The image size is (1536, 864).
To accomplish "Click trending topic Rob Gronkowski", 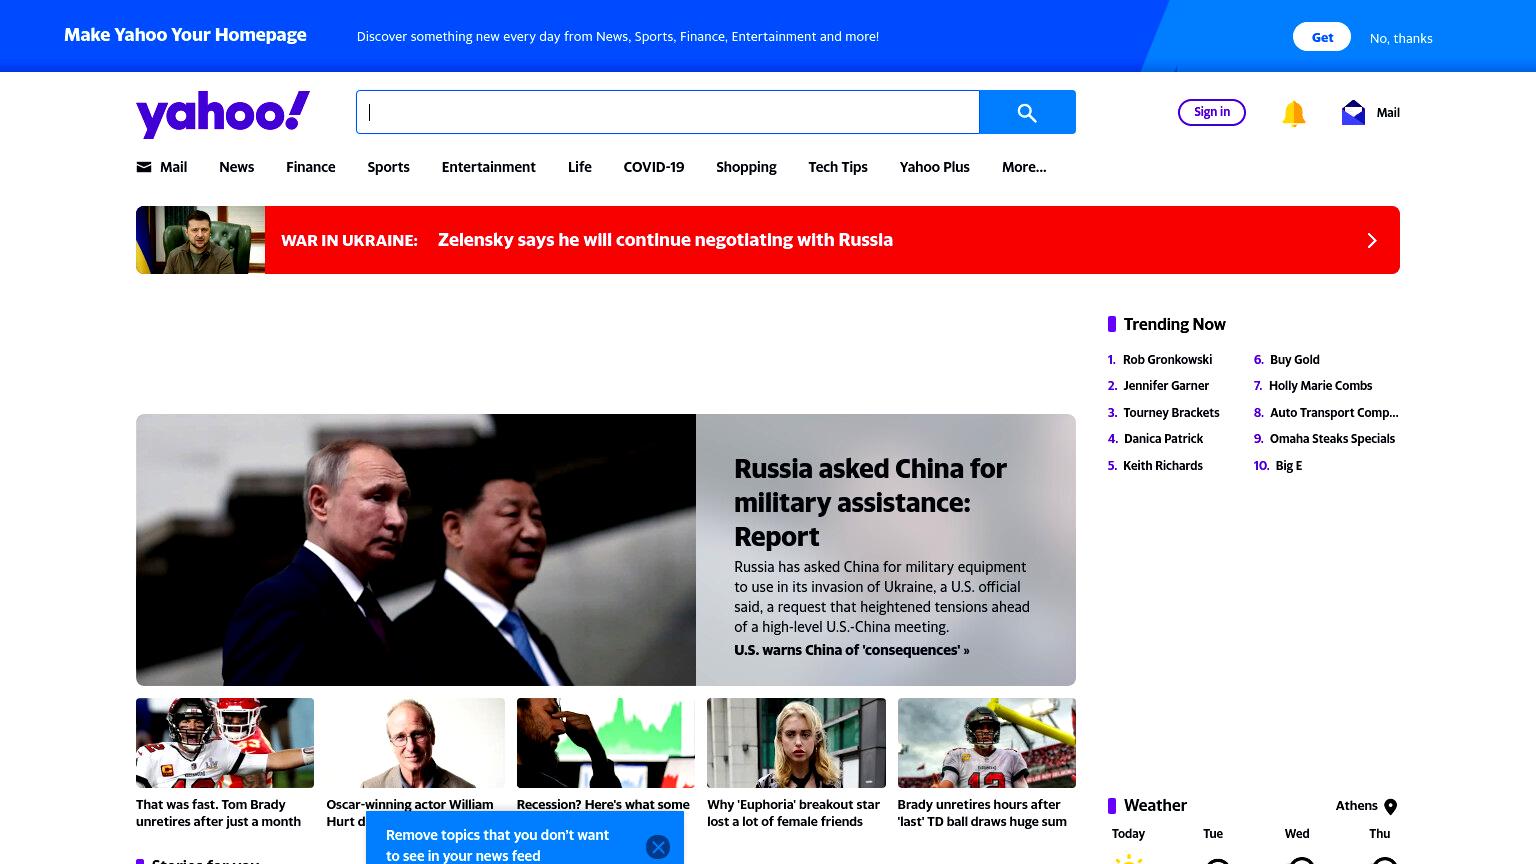I will pos(1167,360).
